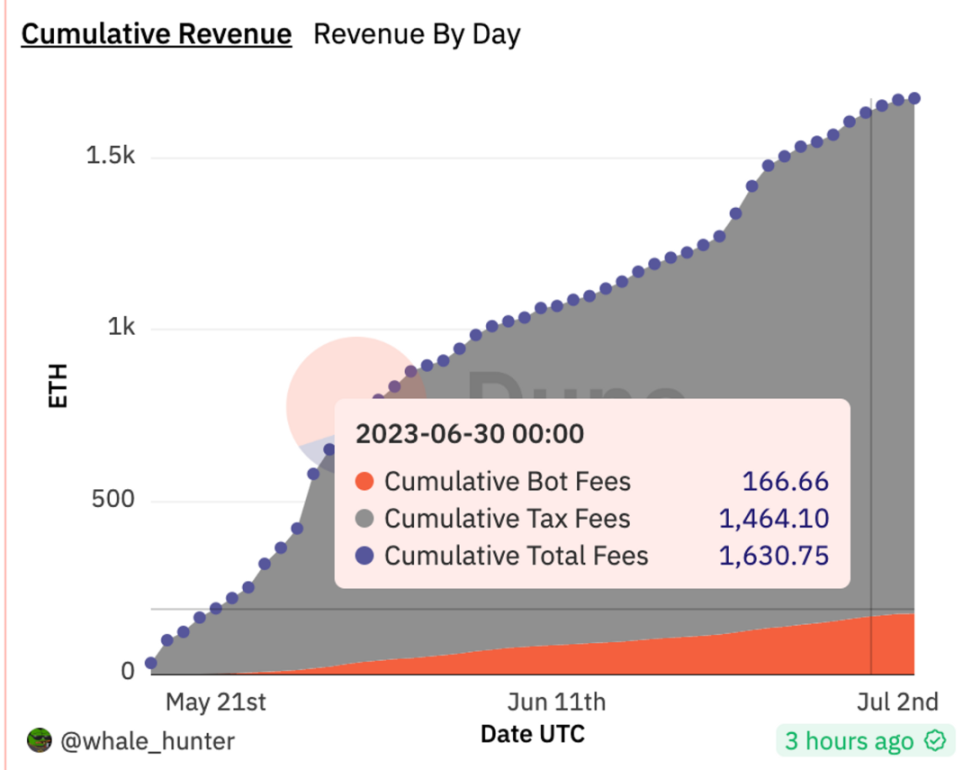Switch to Revenue By Day tab
Viewport: 972px width, 770px height.
(417, 34)
